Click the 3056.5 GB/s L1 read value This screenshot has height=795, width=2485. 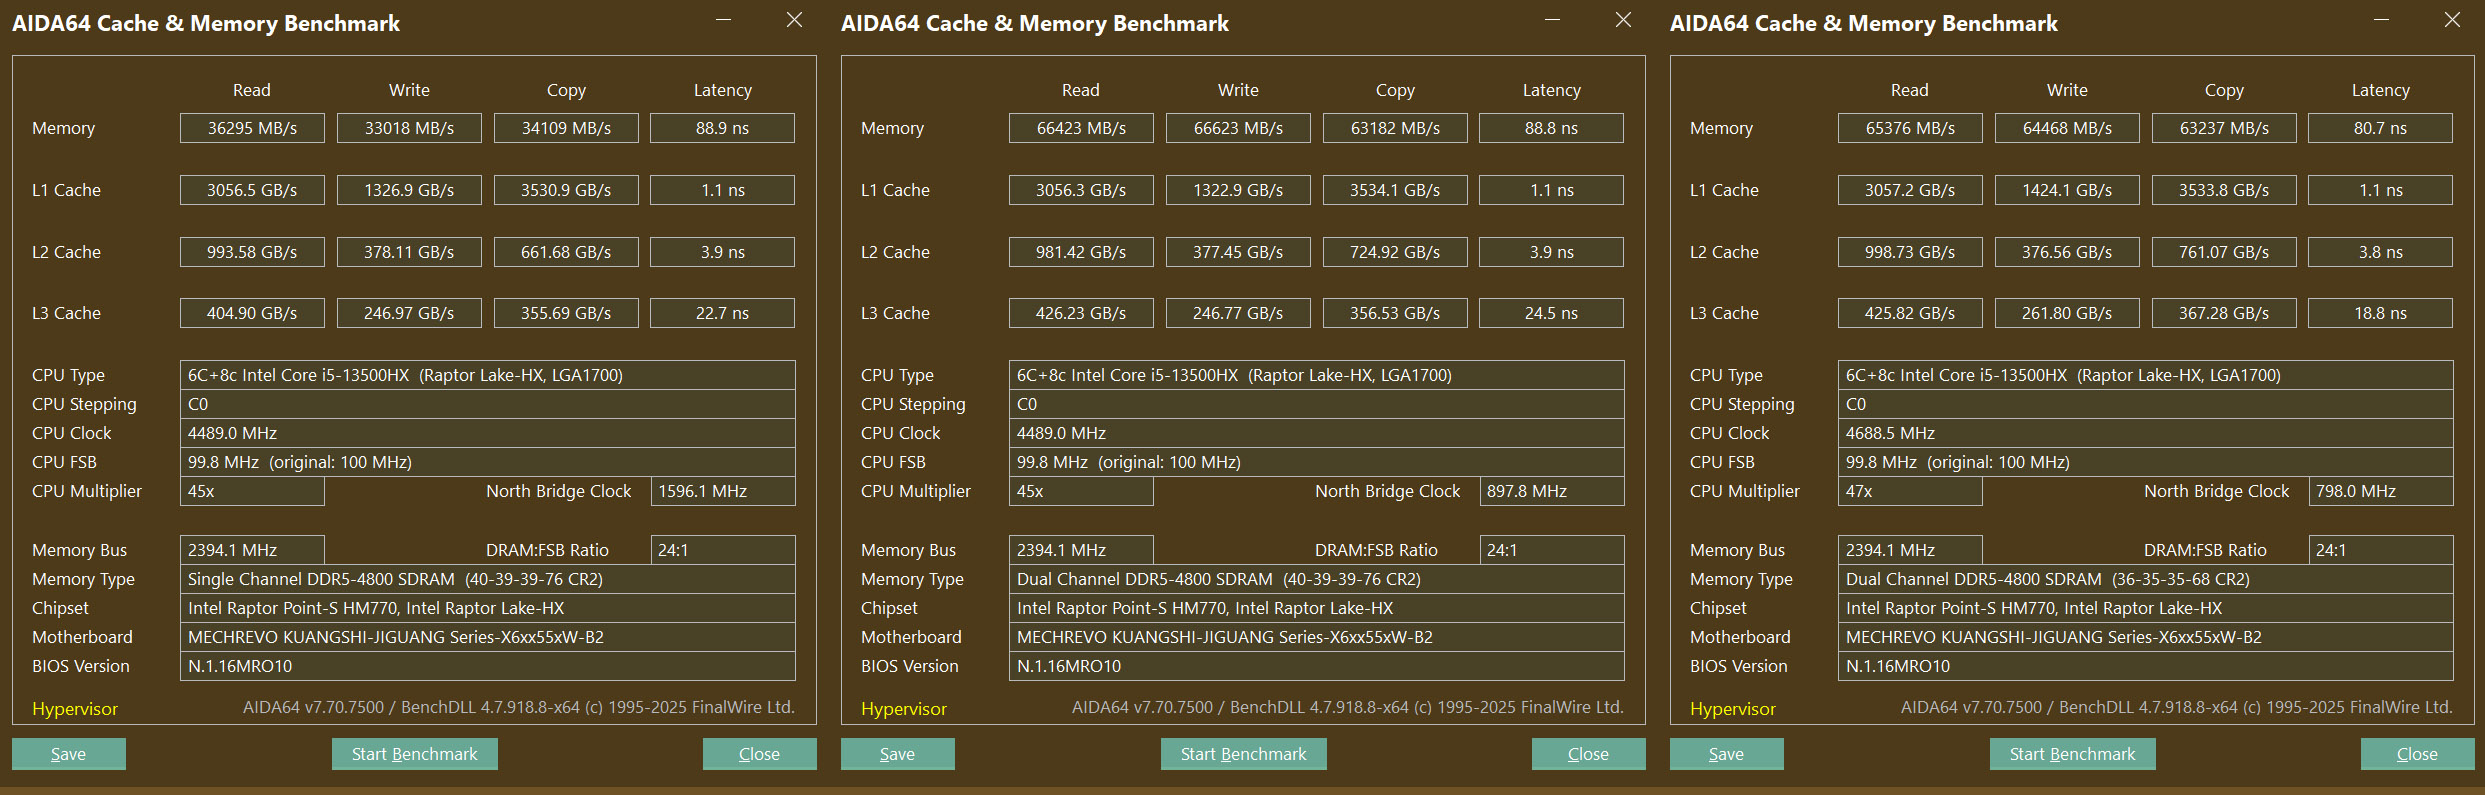[252, 190]
